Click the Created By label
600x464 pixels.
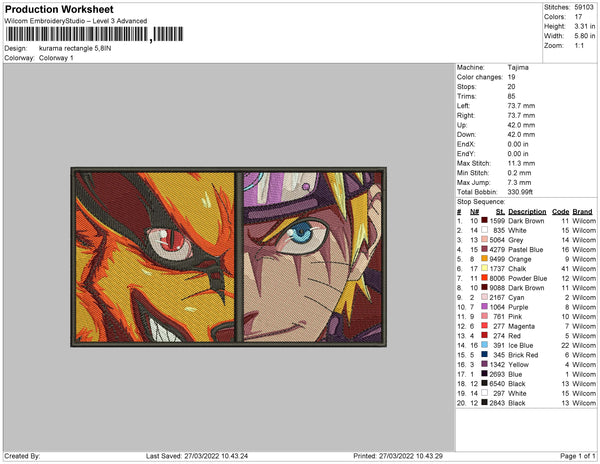coord(22,456)
